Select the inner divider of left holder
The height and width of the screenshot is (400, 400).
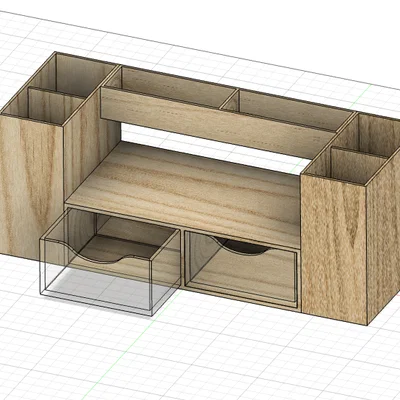(x=55, y=105)
